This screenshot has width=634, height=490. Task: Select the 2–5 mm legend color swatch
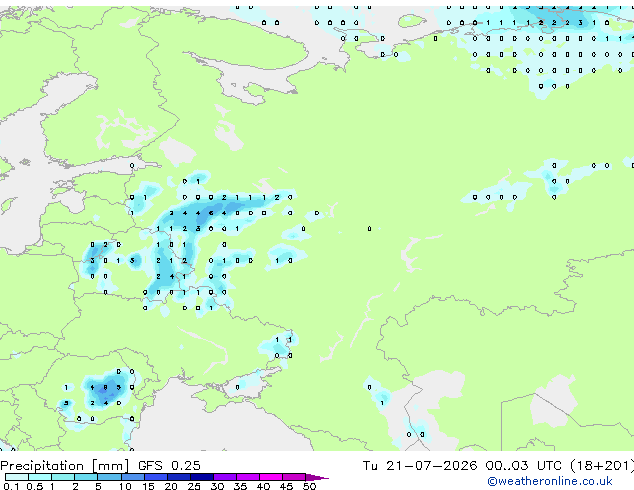[x=86, y=477]
